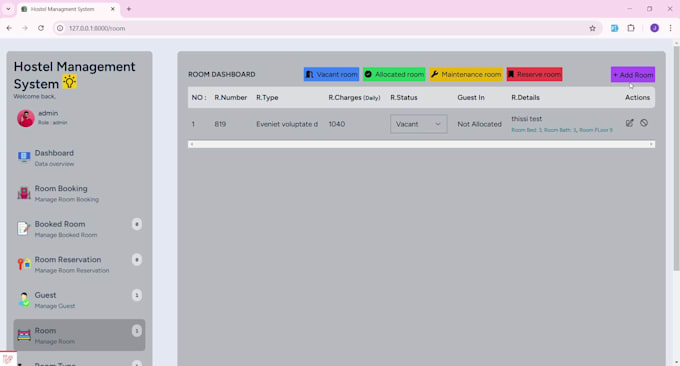Viewport: 680px width, 366px height.
Task: Click the R.Charges column header
Action: pos(354,98)
